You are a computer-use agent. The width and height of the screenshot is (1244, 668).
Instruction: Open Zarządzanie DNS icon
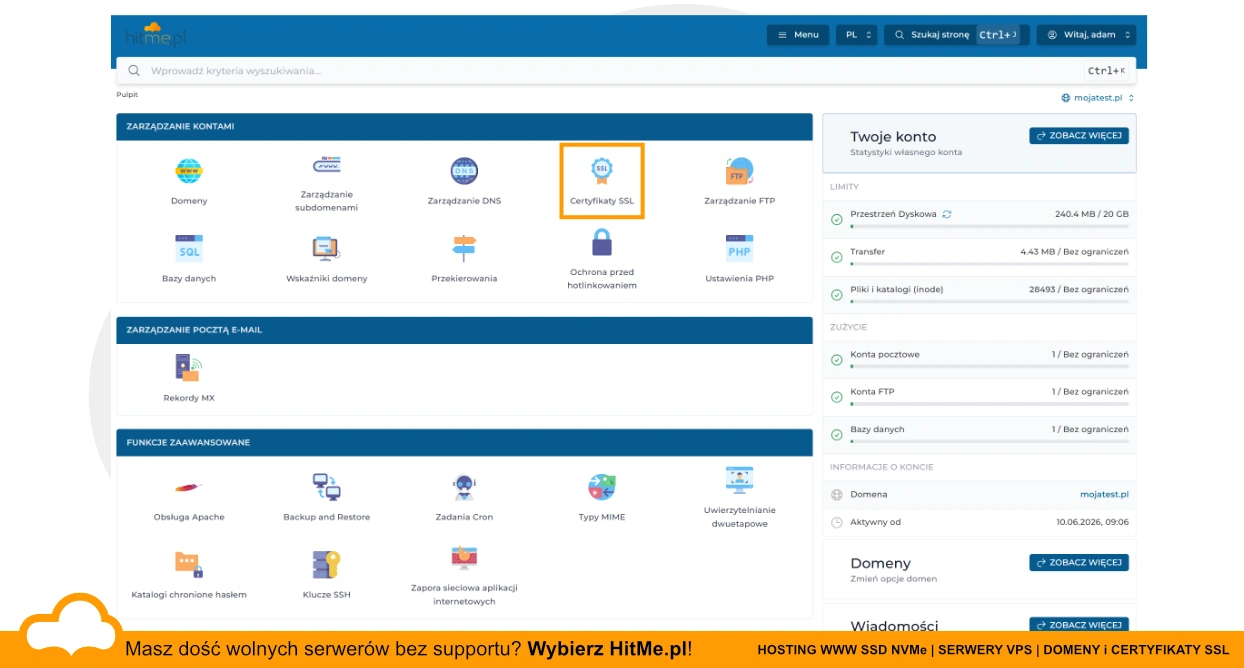(464, 171)
